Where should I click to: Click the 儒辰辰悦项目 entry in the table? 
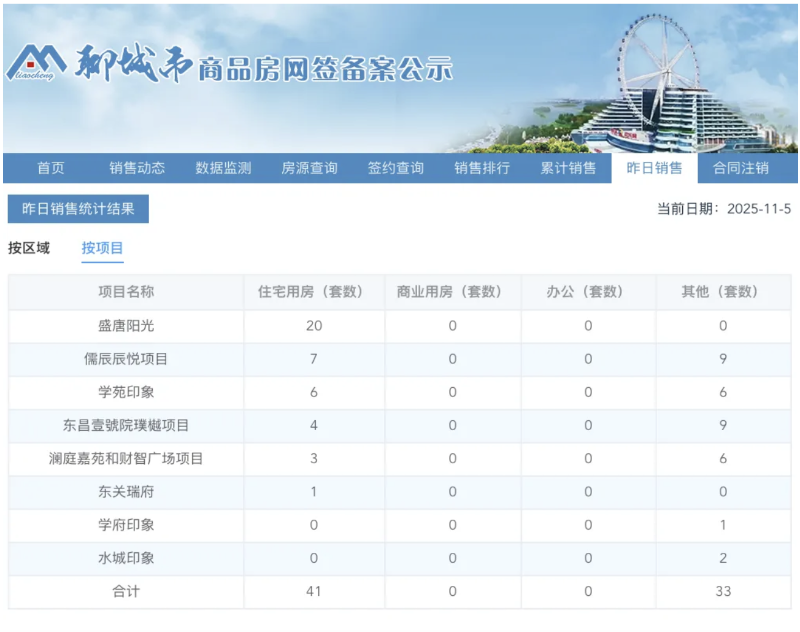[125, 359]
